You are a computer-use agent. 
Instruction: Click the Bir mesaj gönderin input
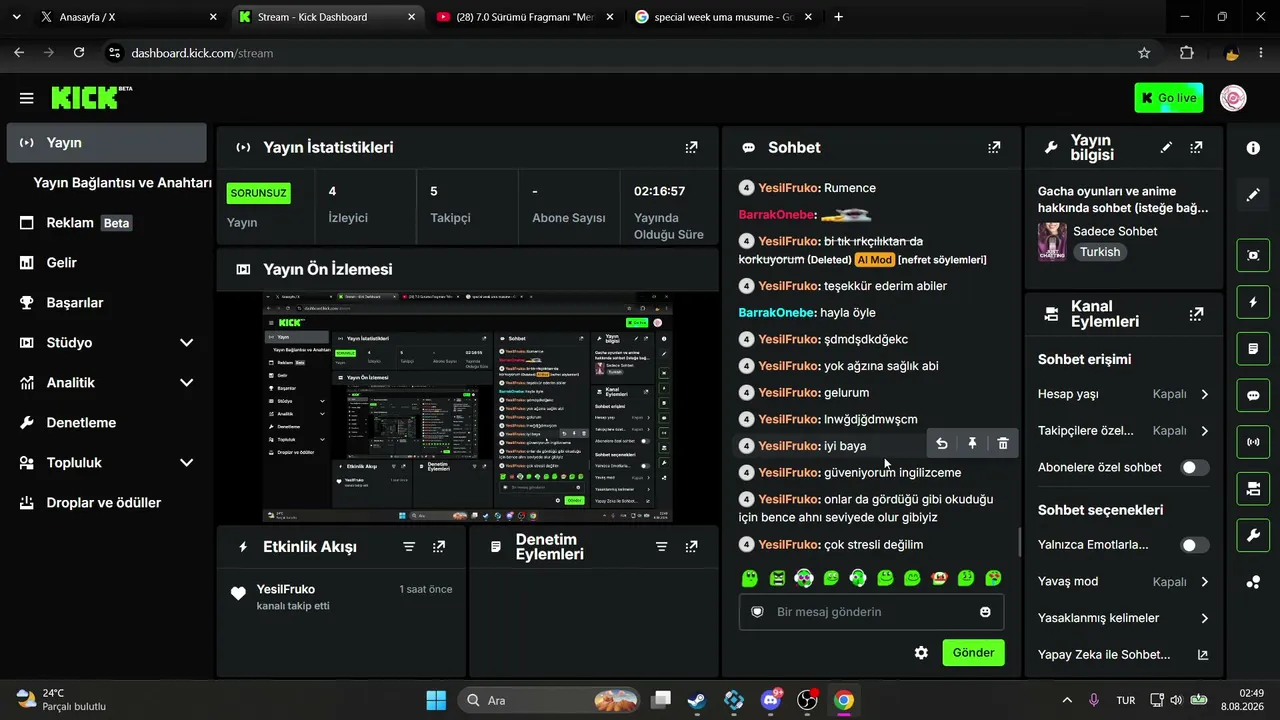click(871, 612)
